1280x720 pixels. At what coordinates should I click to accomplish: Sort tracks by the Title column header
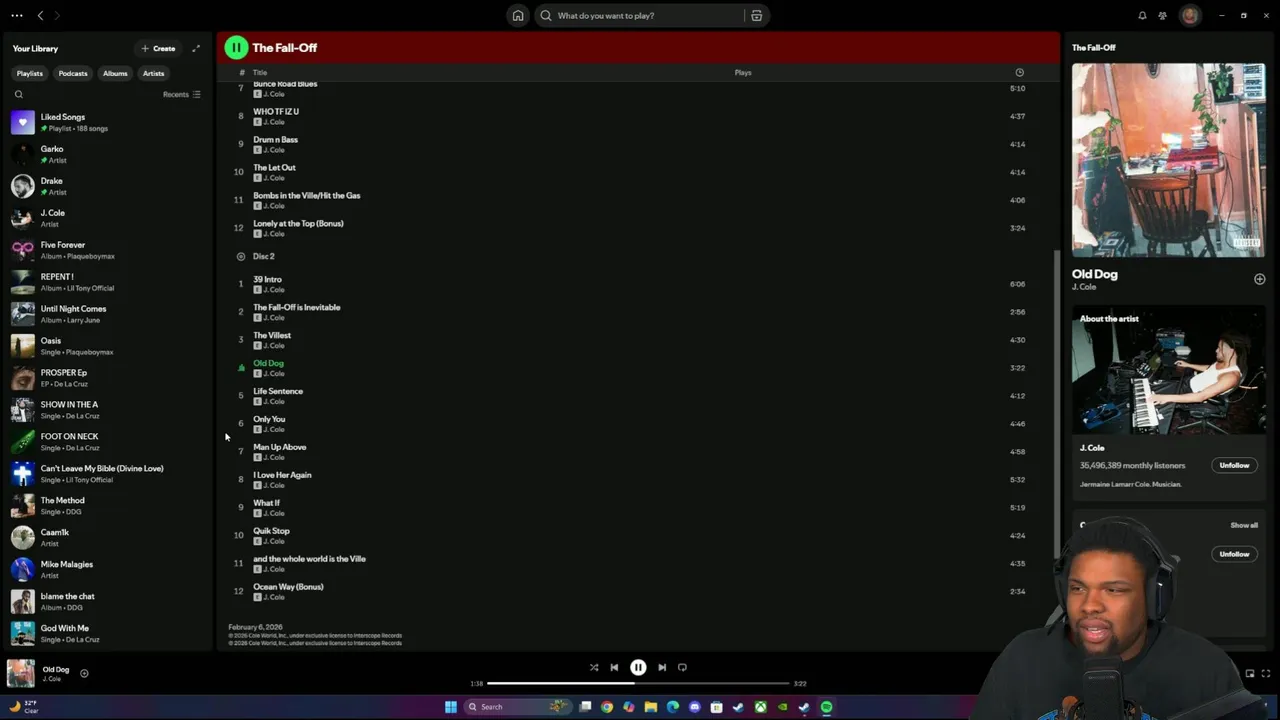260,72
